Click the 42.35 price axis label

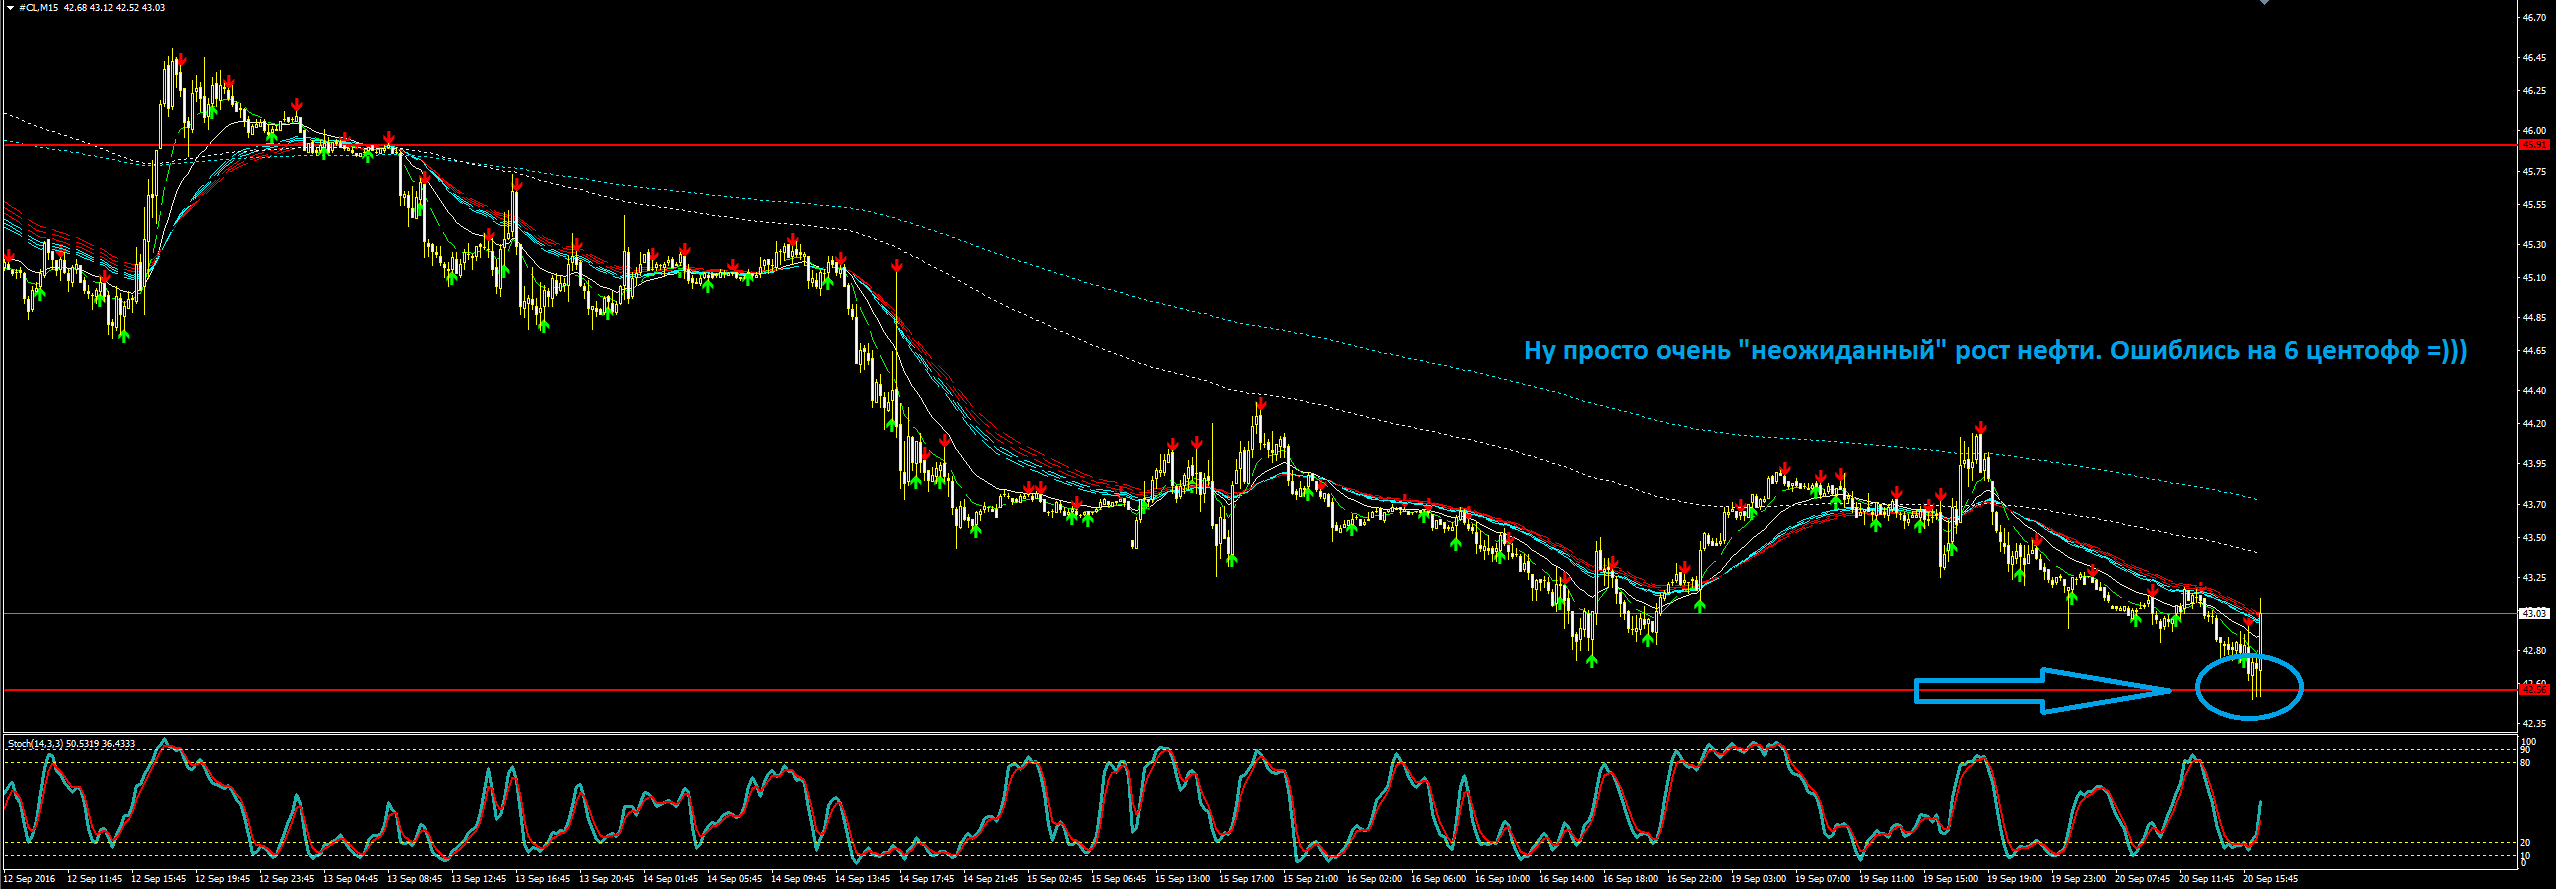2535,723
